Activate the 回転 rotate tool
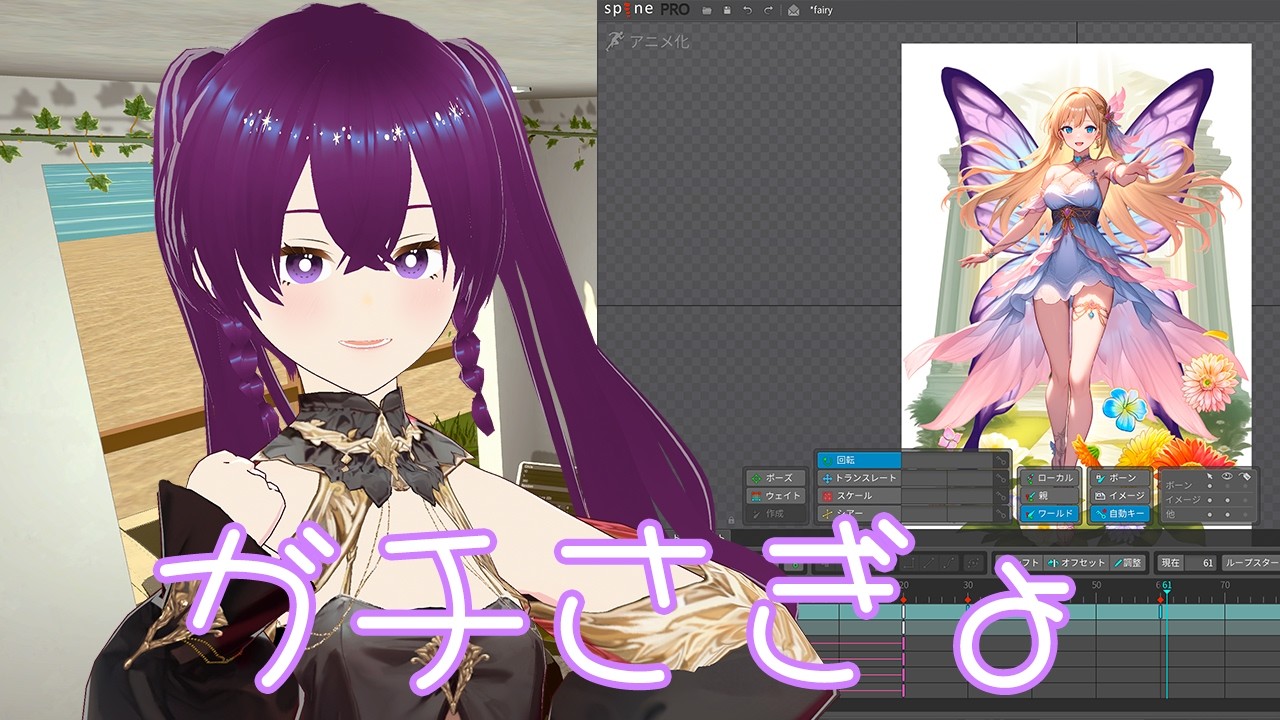Screen dimensions: 1280x720 pyautogui.click(x=859, y=460)
